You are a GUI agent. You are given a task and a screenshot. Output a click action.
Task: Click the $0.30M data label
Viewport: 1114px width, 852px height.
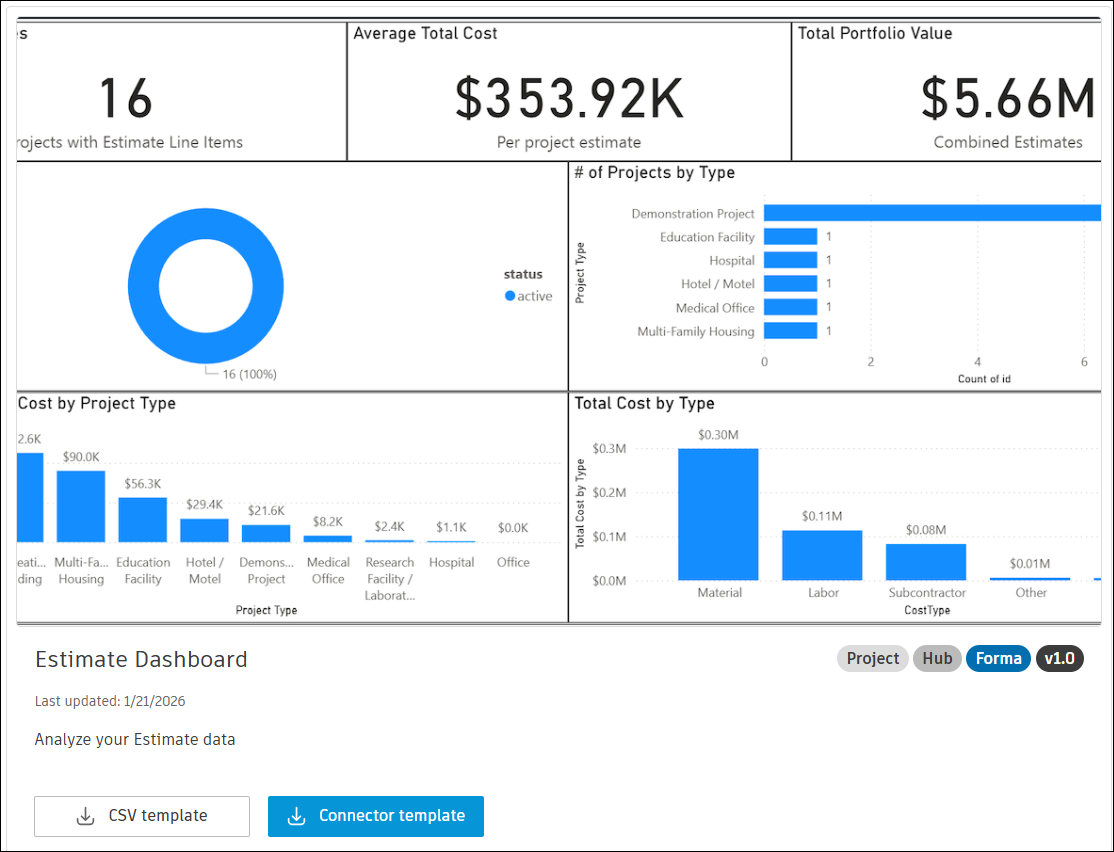(718, 435)
